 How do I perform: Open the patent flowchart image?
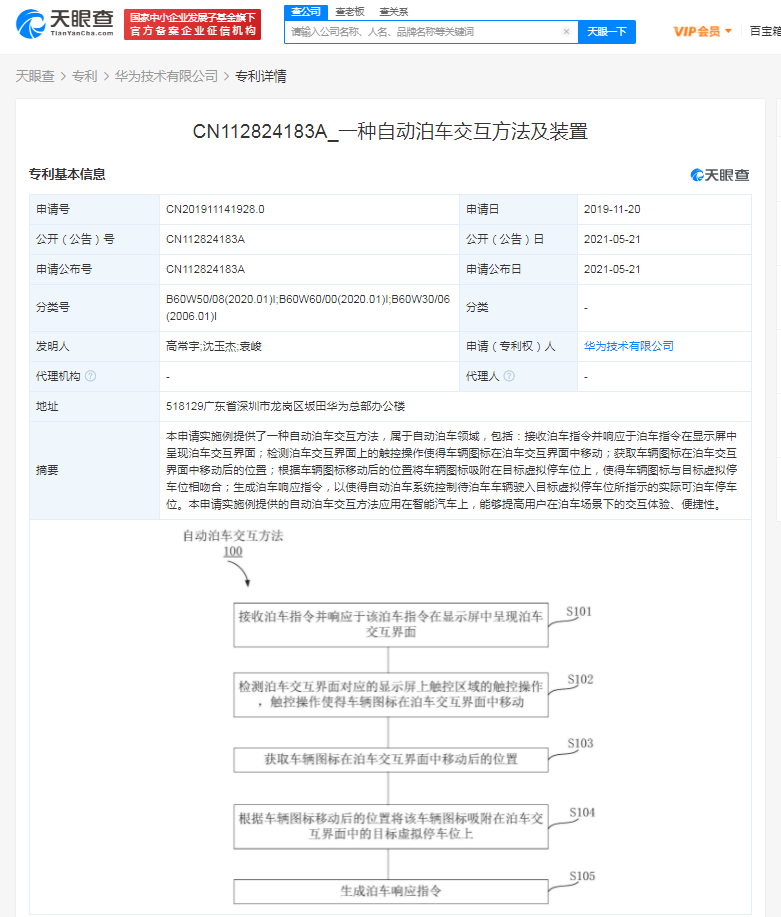pos(390,716)
